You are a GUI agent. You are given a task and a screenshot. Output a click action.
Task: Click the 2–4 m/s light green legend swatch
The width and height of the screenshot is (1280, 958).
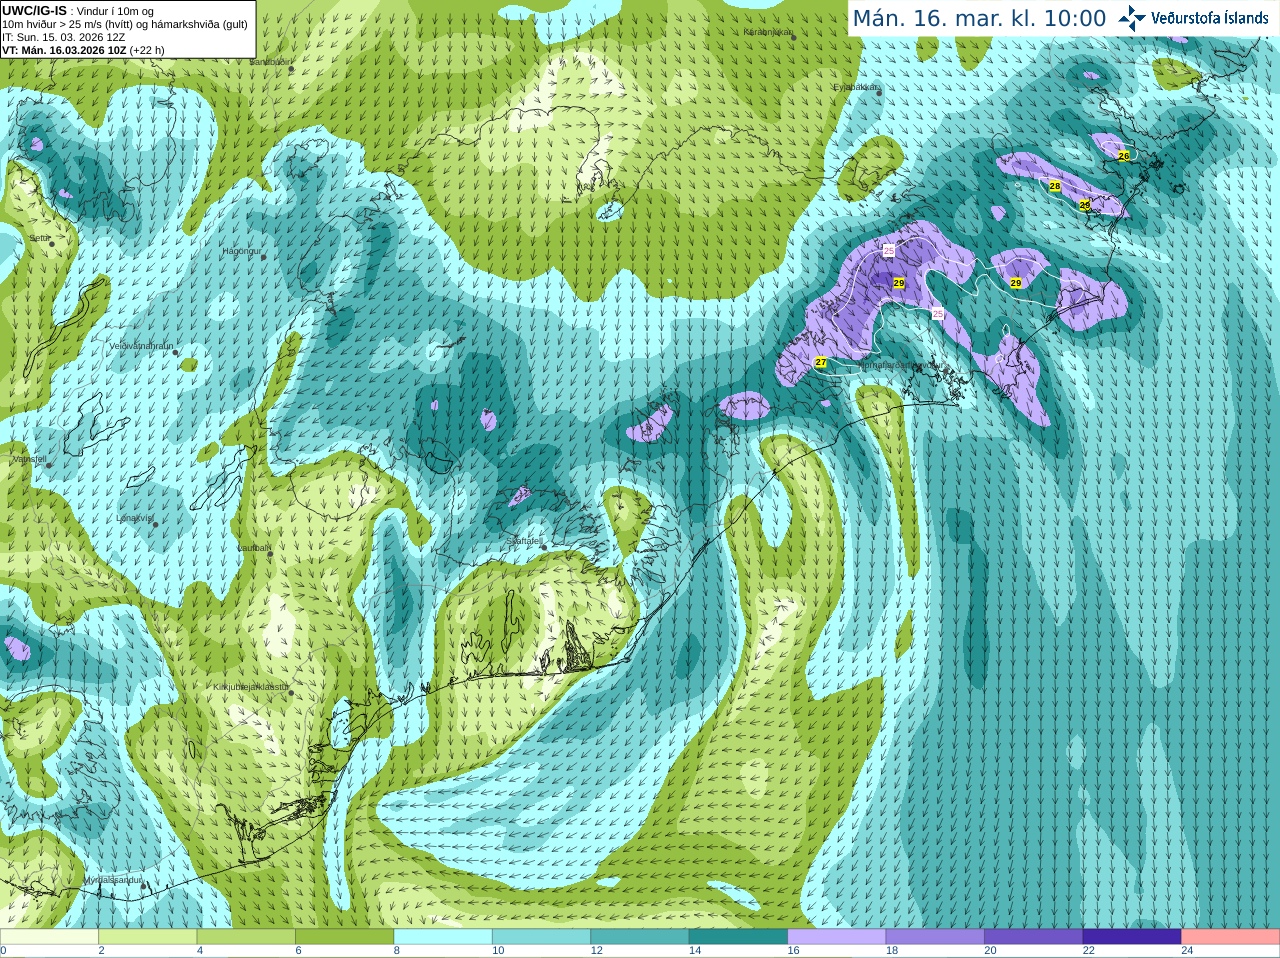[x=147, y=937]
